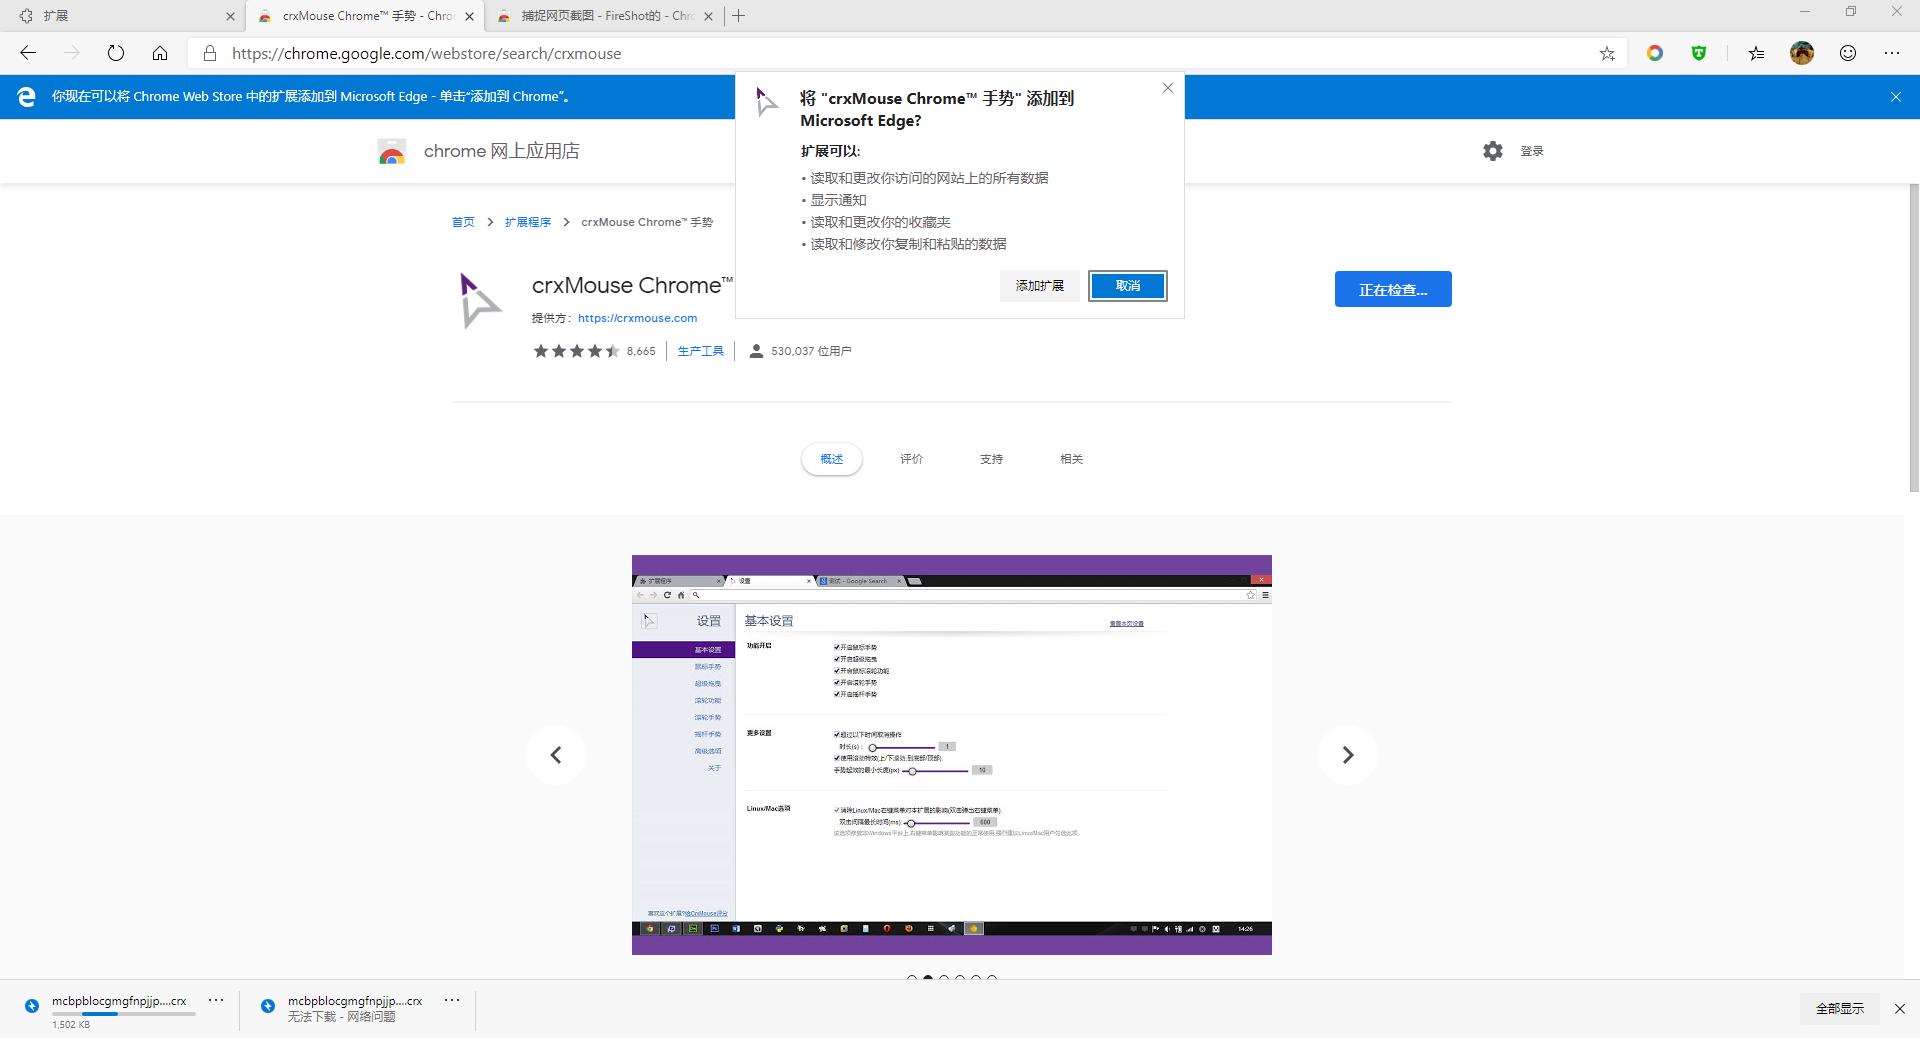Select the 概述 tab
This screenshot has height=1038, width=1920.
click(832, 459)
